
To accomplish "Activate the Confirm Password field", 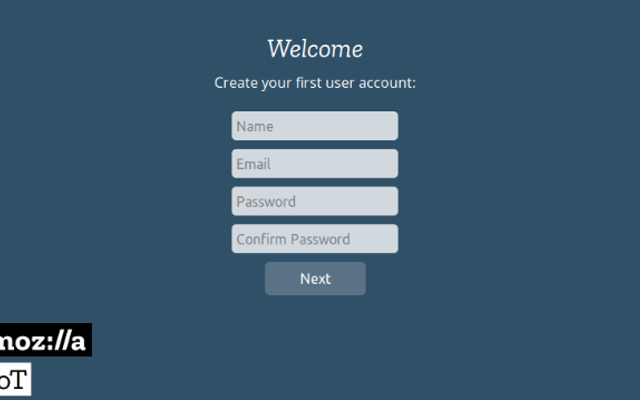I will coord(315,238).
